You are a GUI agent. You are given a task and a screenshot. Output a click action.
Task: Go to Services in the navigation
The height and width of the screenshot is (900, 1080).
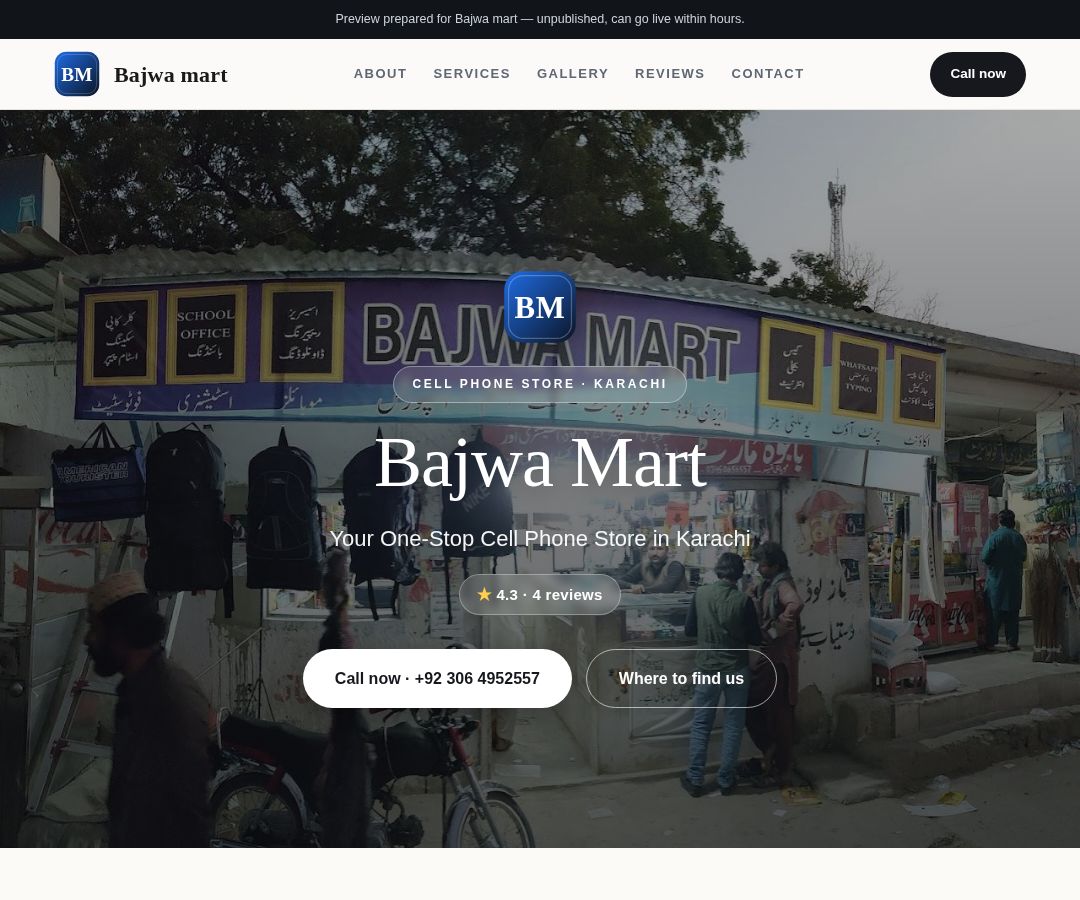click(x=472, y=74)
